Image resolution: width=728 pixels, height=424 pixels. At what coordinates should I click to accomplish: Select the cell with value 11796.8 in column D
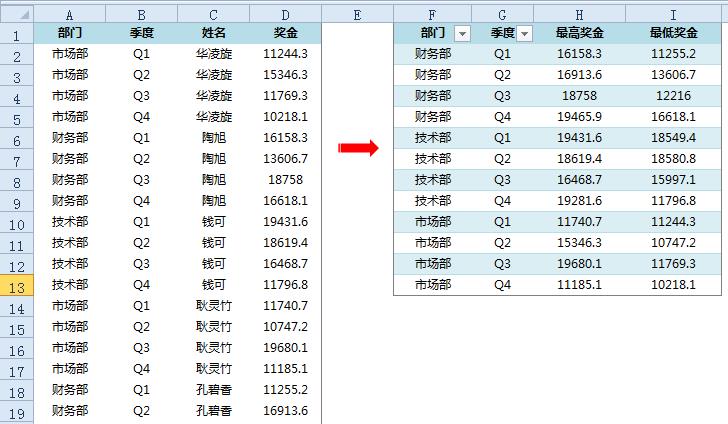[286, 285]
